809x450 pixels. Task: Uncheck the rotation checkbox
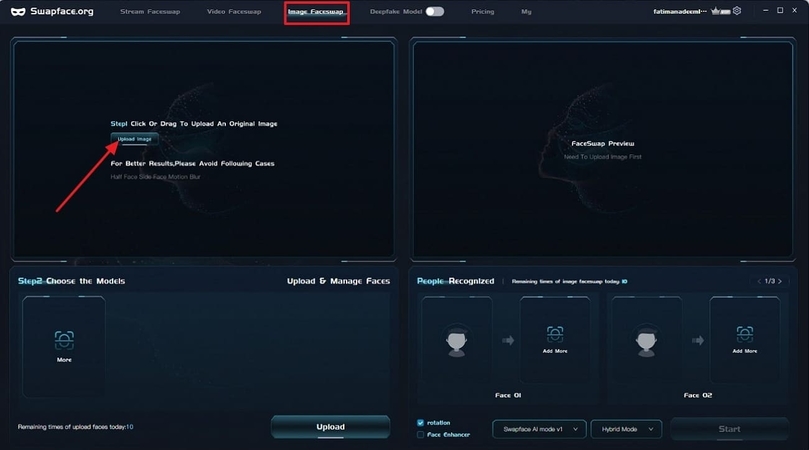(420, 423)
